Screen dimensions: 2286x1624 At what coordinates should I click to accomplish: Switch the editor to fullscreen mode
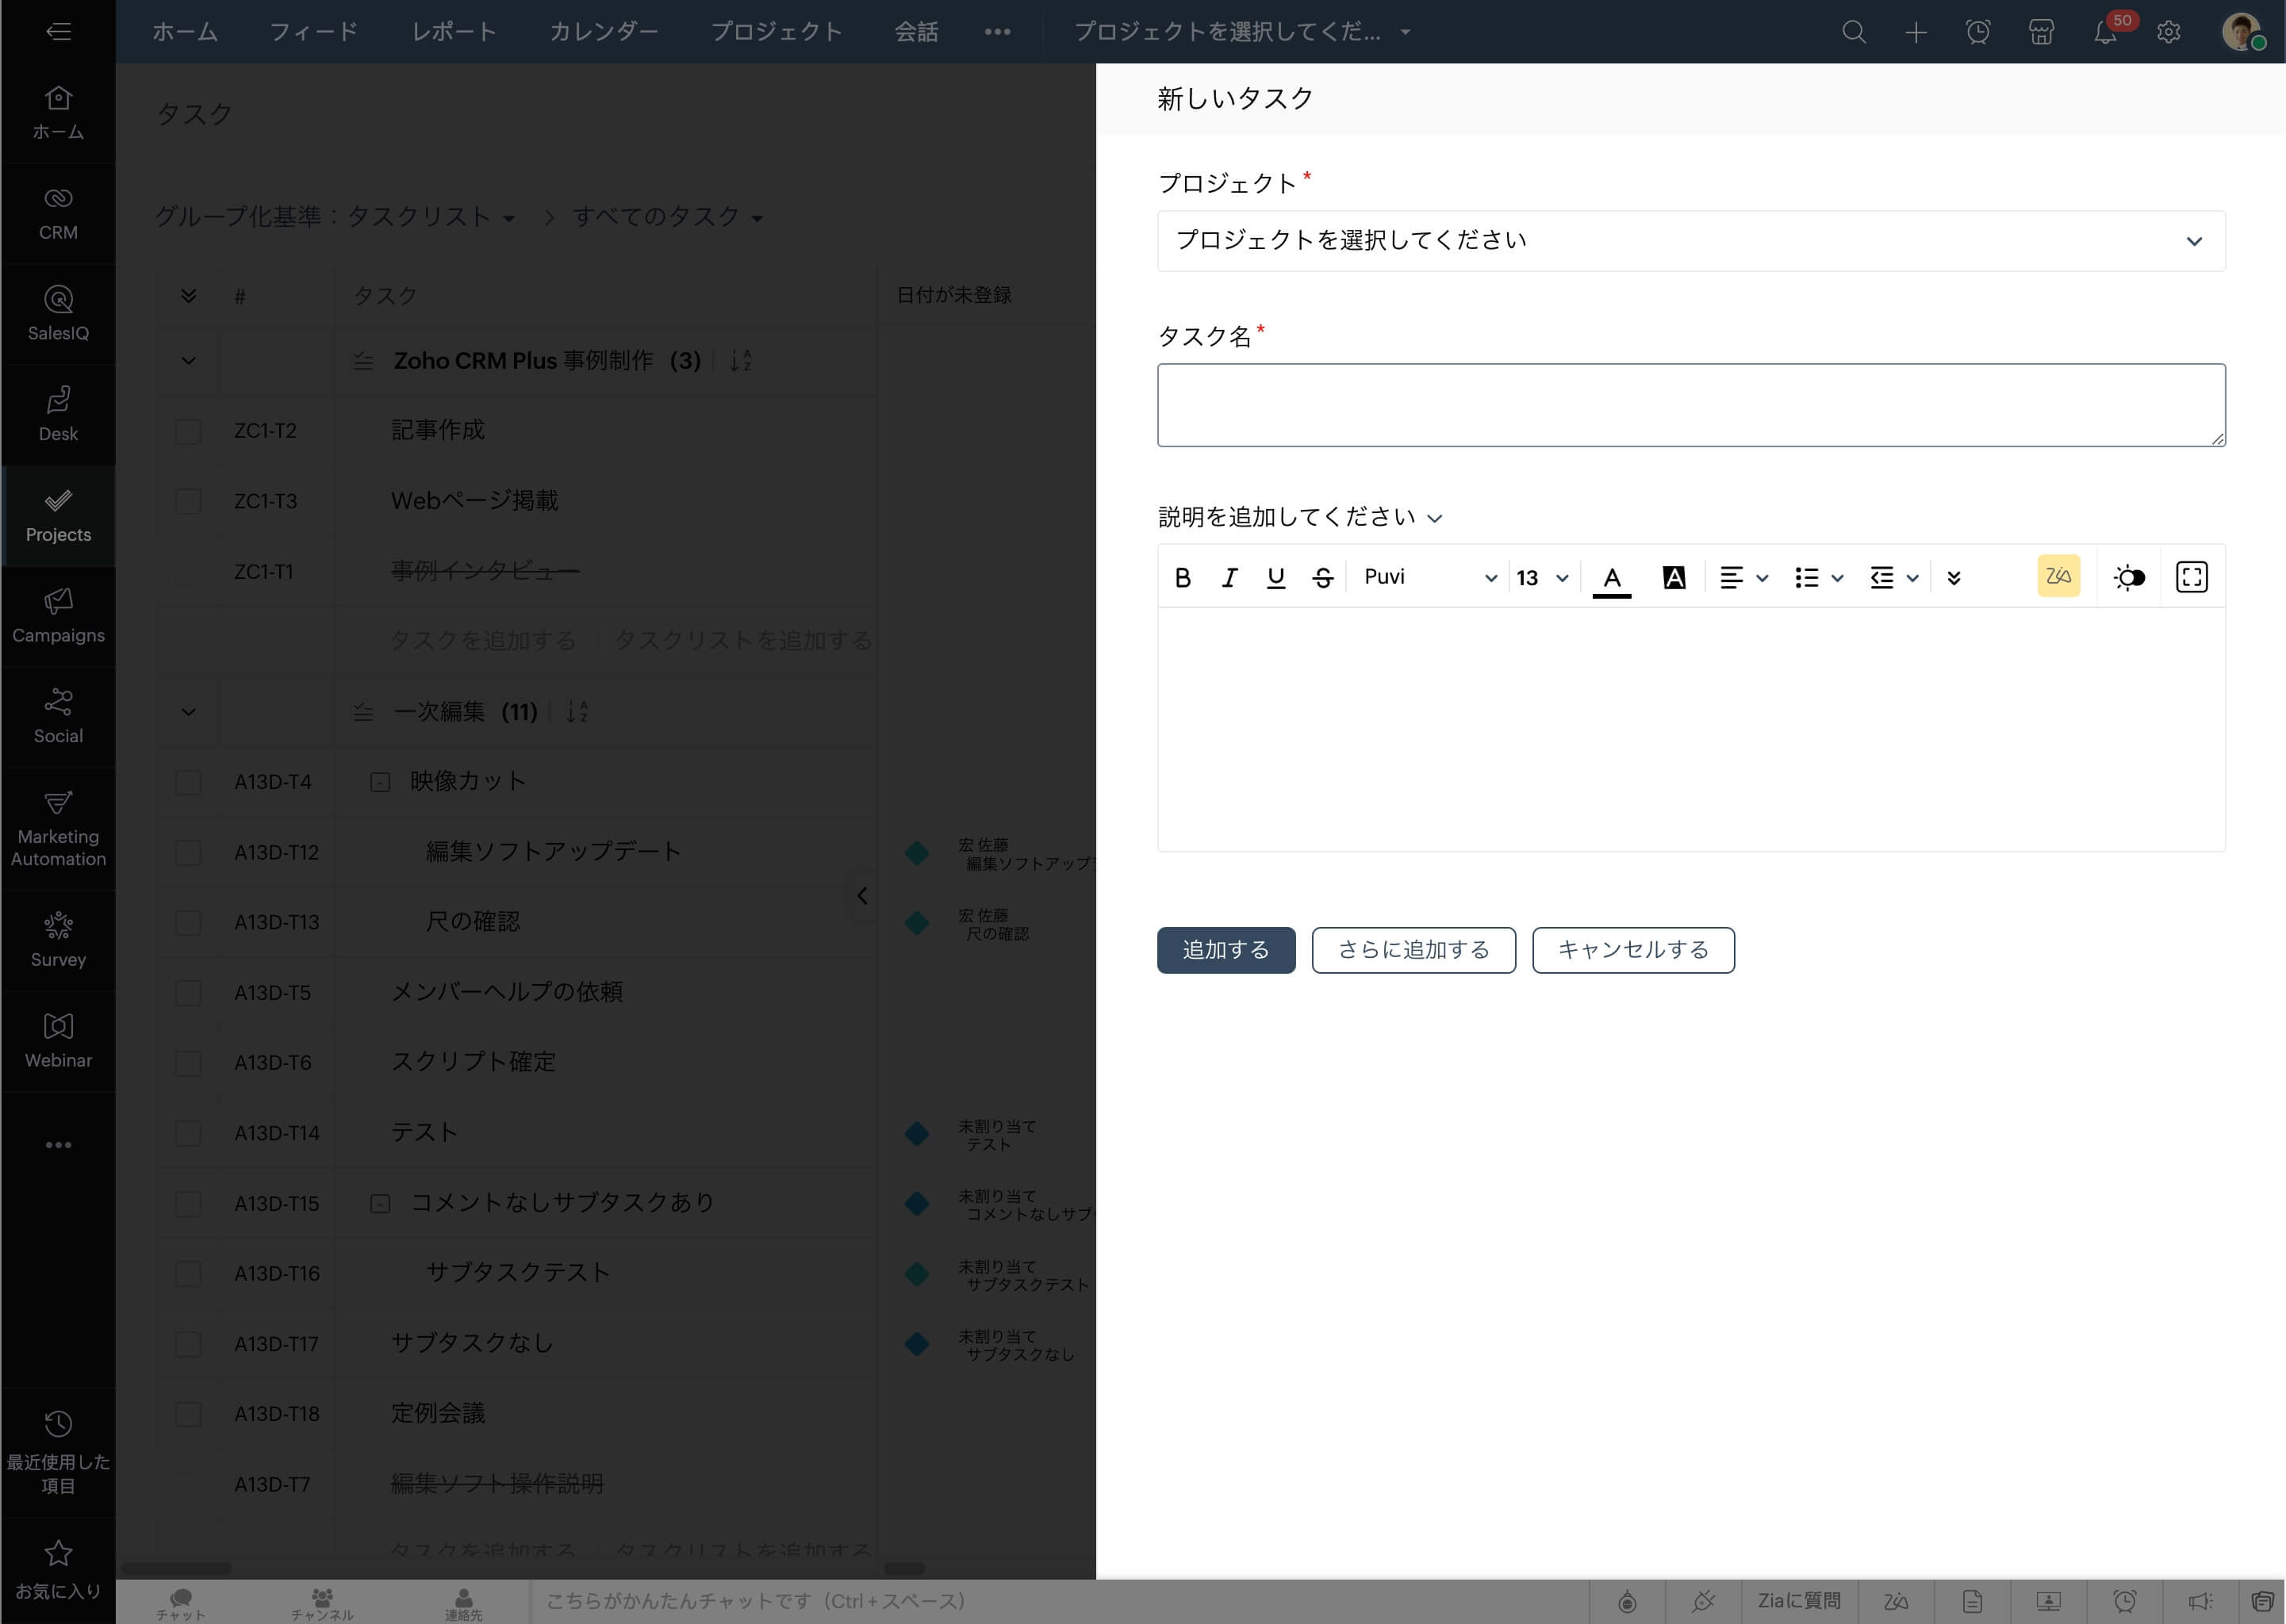coord(2191,576)
